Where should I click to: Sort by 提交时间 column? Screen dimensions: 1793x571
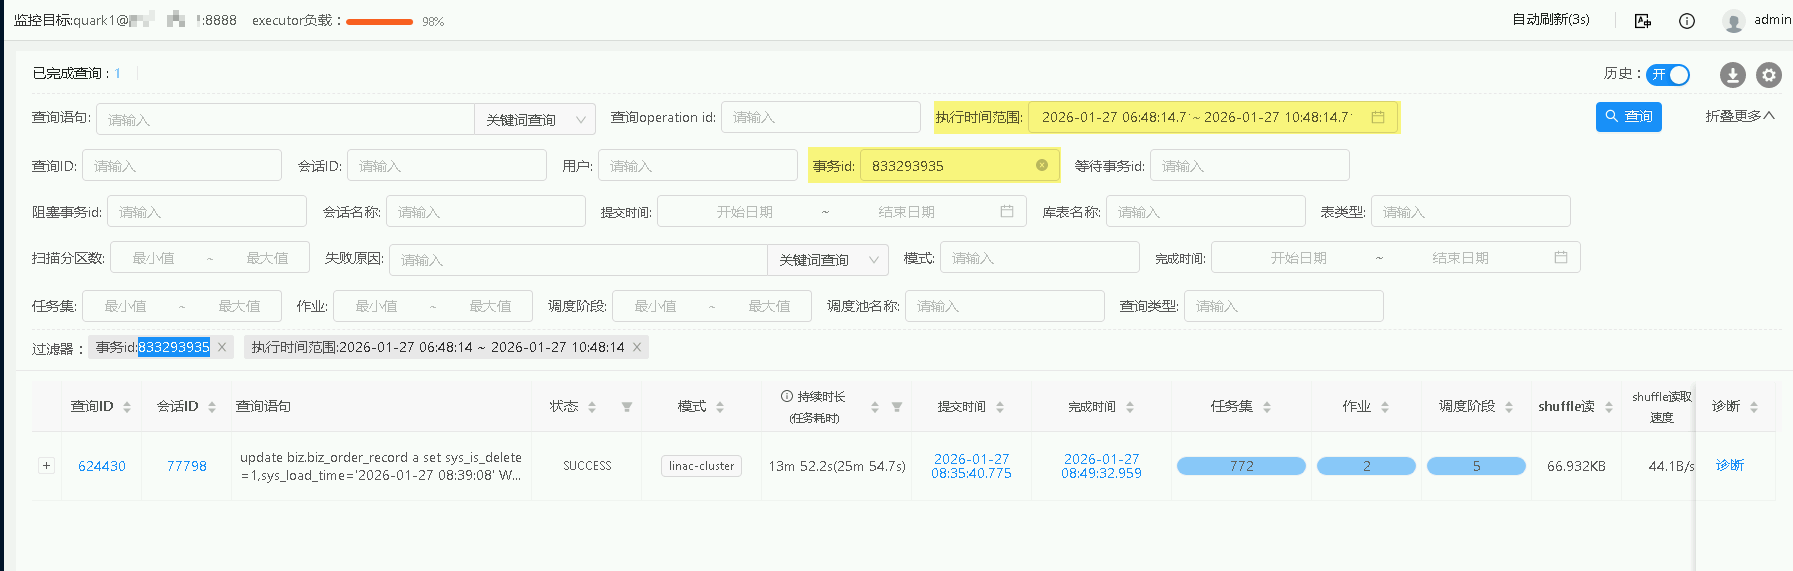[1000, 407]
